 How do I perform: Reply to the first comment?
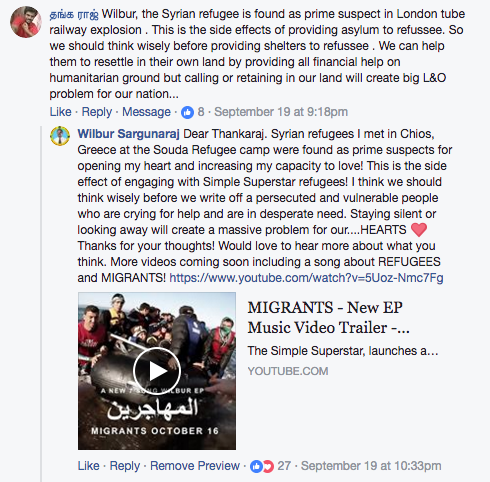(x=97, y=112)
